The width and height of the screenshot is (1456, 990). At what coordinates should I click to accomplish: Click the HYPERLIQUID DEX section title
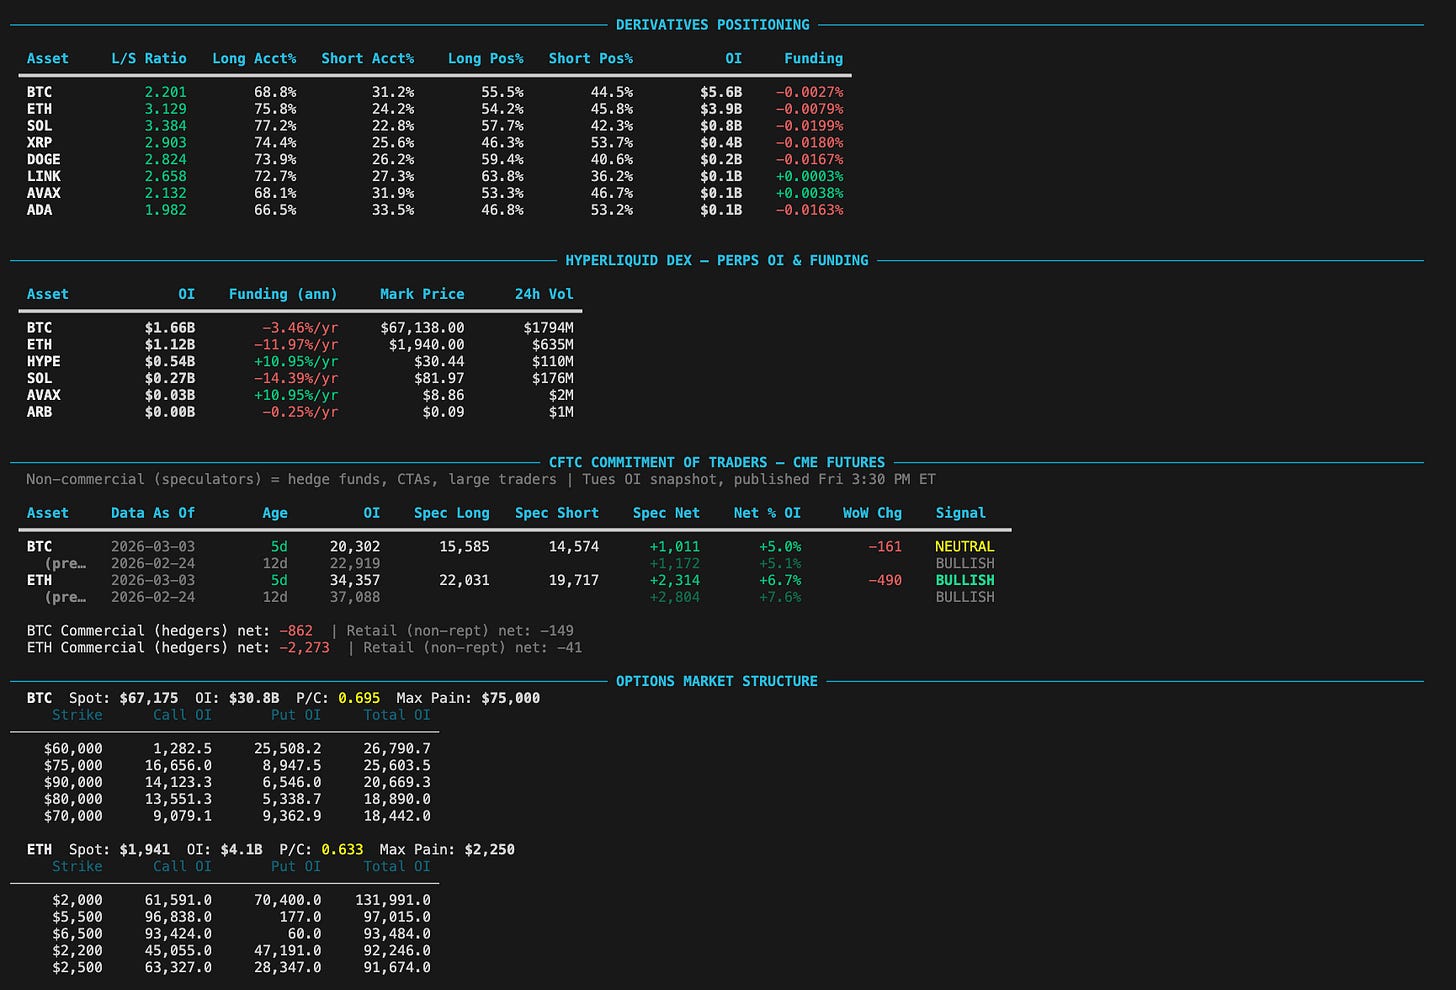point(716,260)
